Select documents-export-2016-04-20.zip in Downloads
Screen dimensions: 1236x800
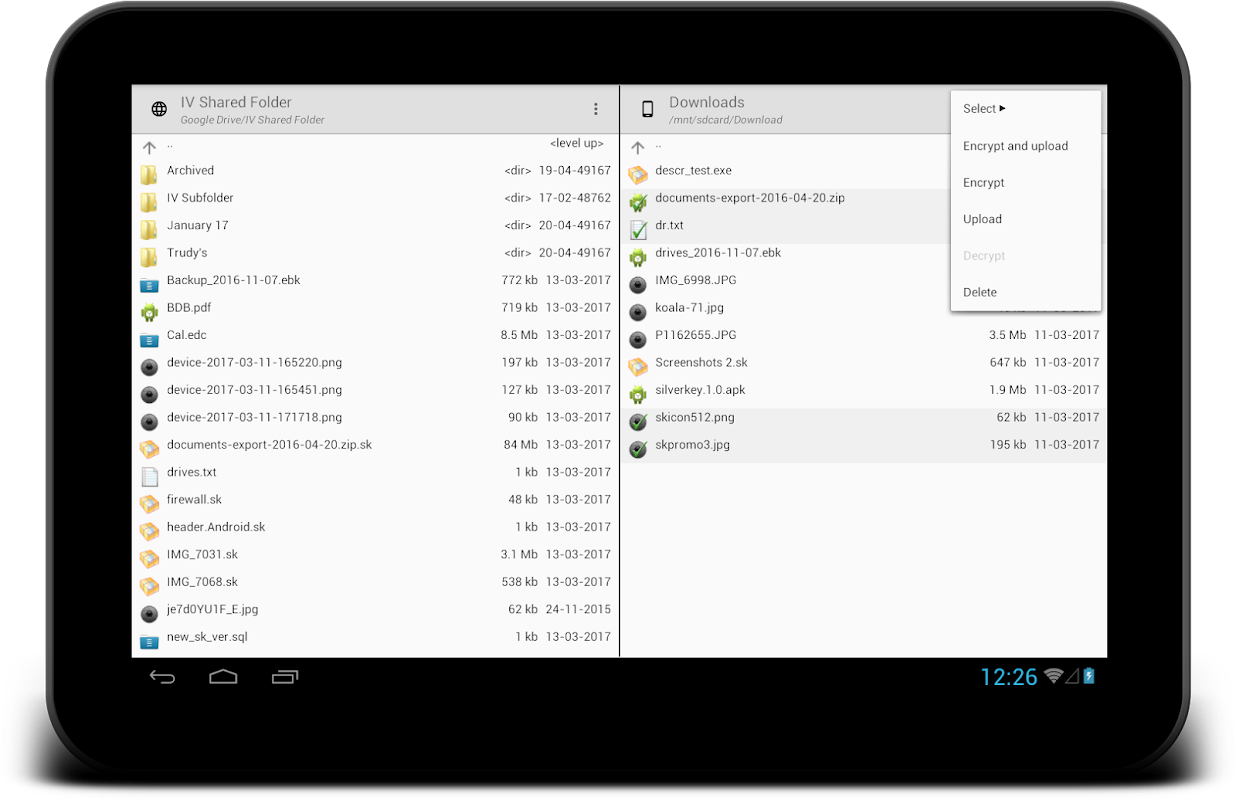pyautogui.click(x=750, y=198)
